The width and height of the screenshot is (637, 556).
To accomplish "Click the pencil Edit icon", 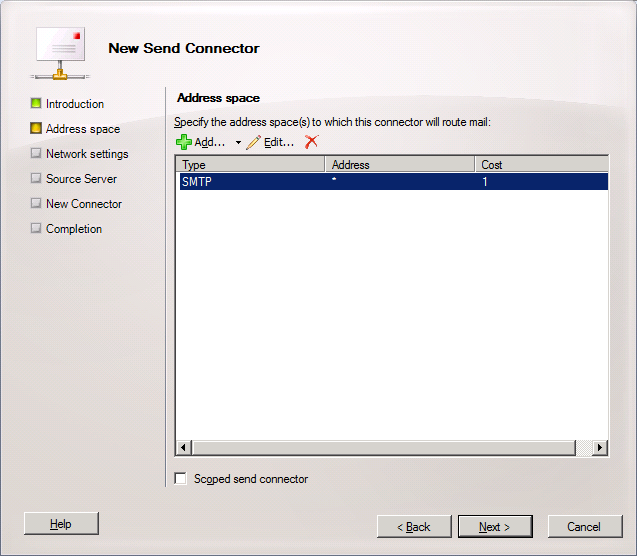I will click(253, 143).
